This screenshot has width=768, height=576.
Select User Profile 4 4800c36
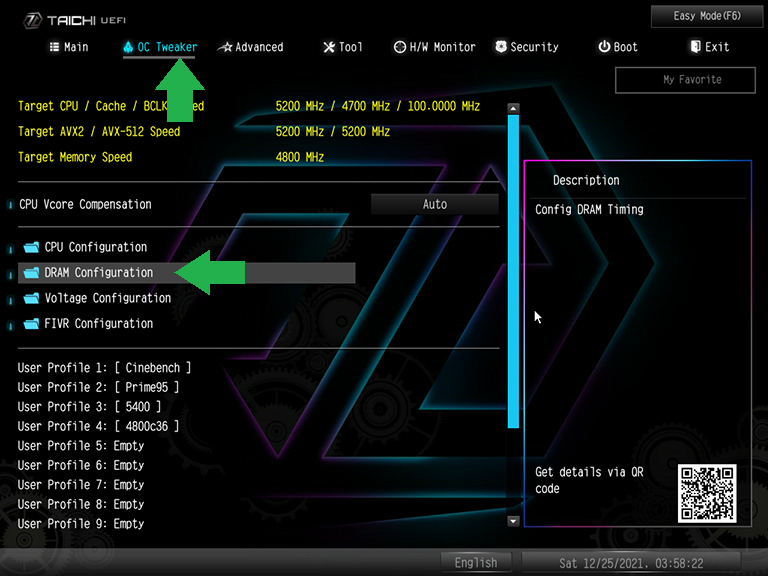(x=98, y=427)
